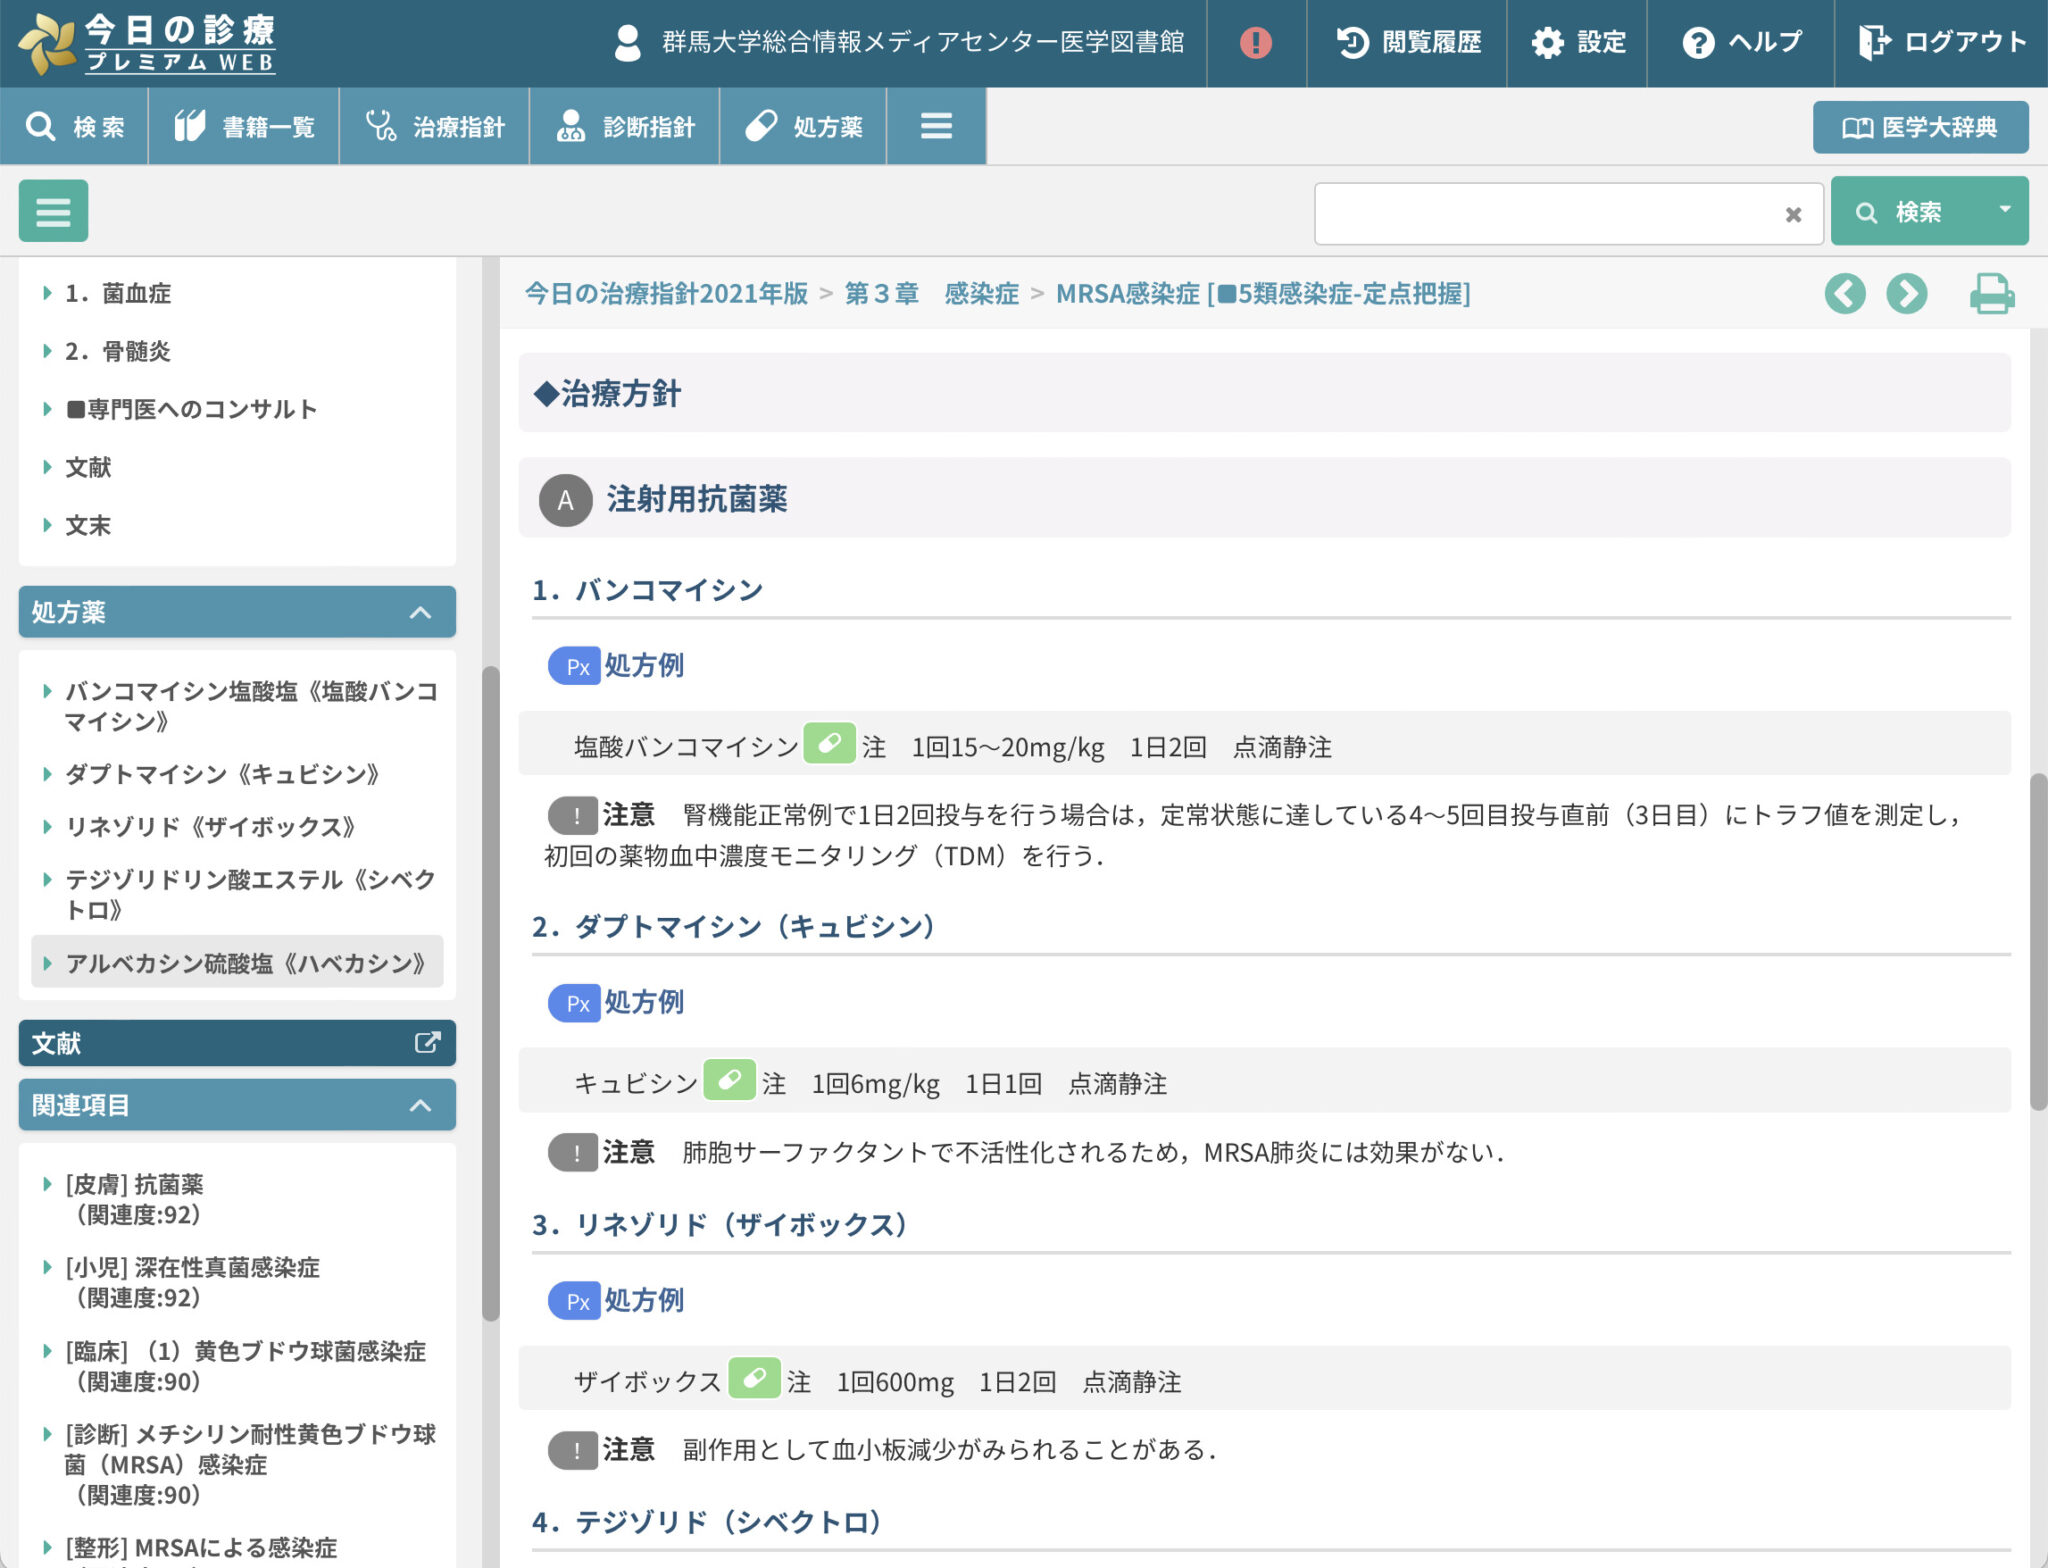Image resolution: width=2048 pixels, height=1568 pixels.
Task: Open the drug info icon beside ザイボックス
Action: (754, 1378)
